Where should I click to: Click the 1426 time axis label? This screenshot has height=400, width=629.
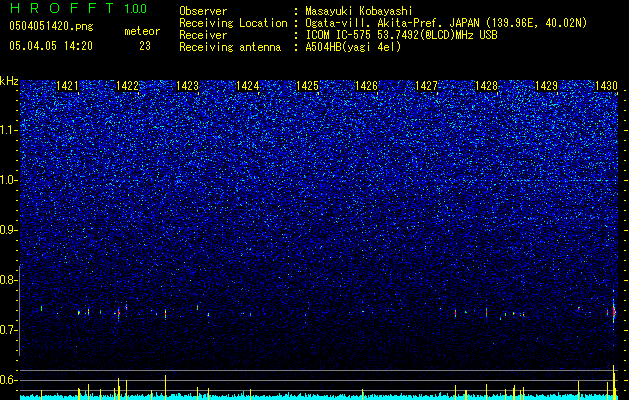[x=367, y=86]
